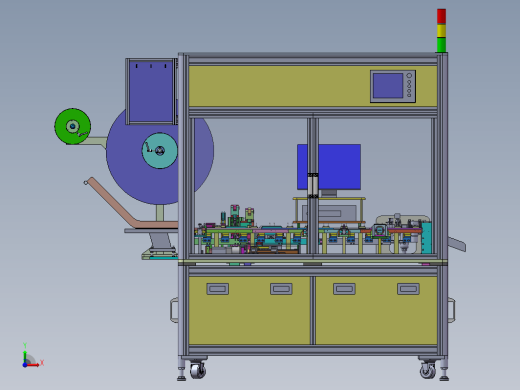Viewport: 520px width, 390px height.
Task: Select the red segment of the tower light
Action: click(x=441, y=16)
